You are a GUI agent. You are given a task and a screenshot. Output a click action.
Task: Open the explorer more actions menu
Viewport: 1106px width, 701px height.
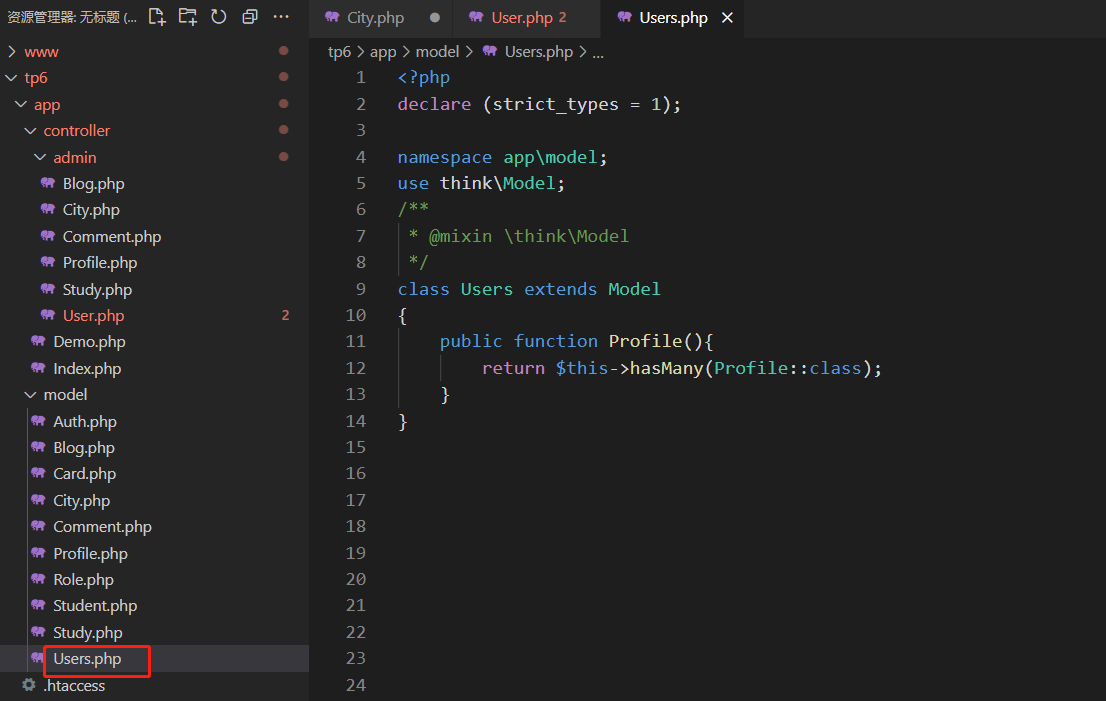click(281, 17)
